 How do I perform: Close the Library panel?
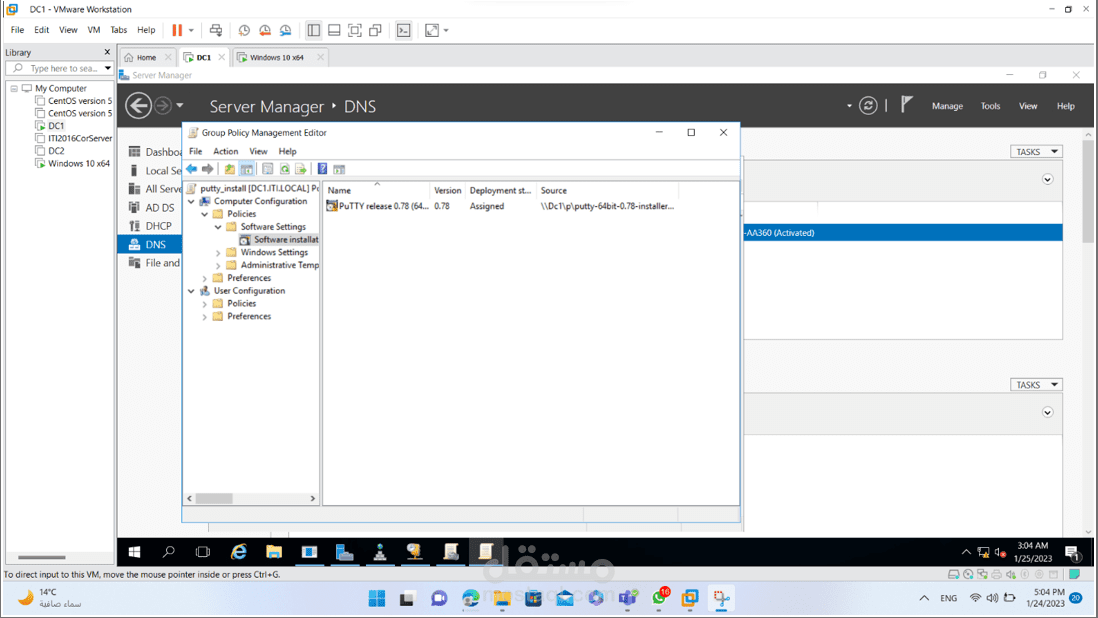107,52
